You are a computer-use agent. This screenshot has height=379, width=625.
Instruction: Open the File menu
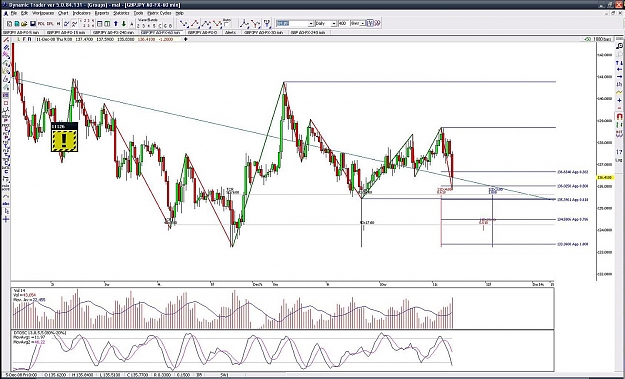click(14, 13)
